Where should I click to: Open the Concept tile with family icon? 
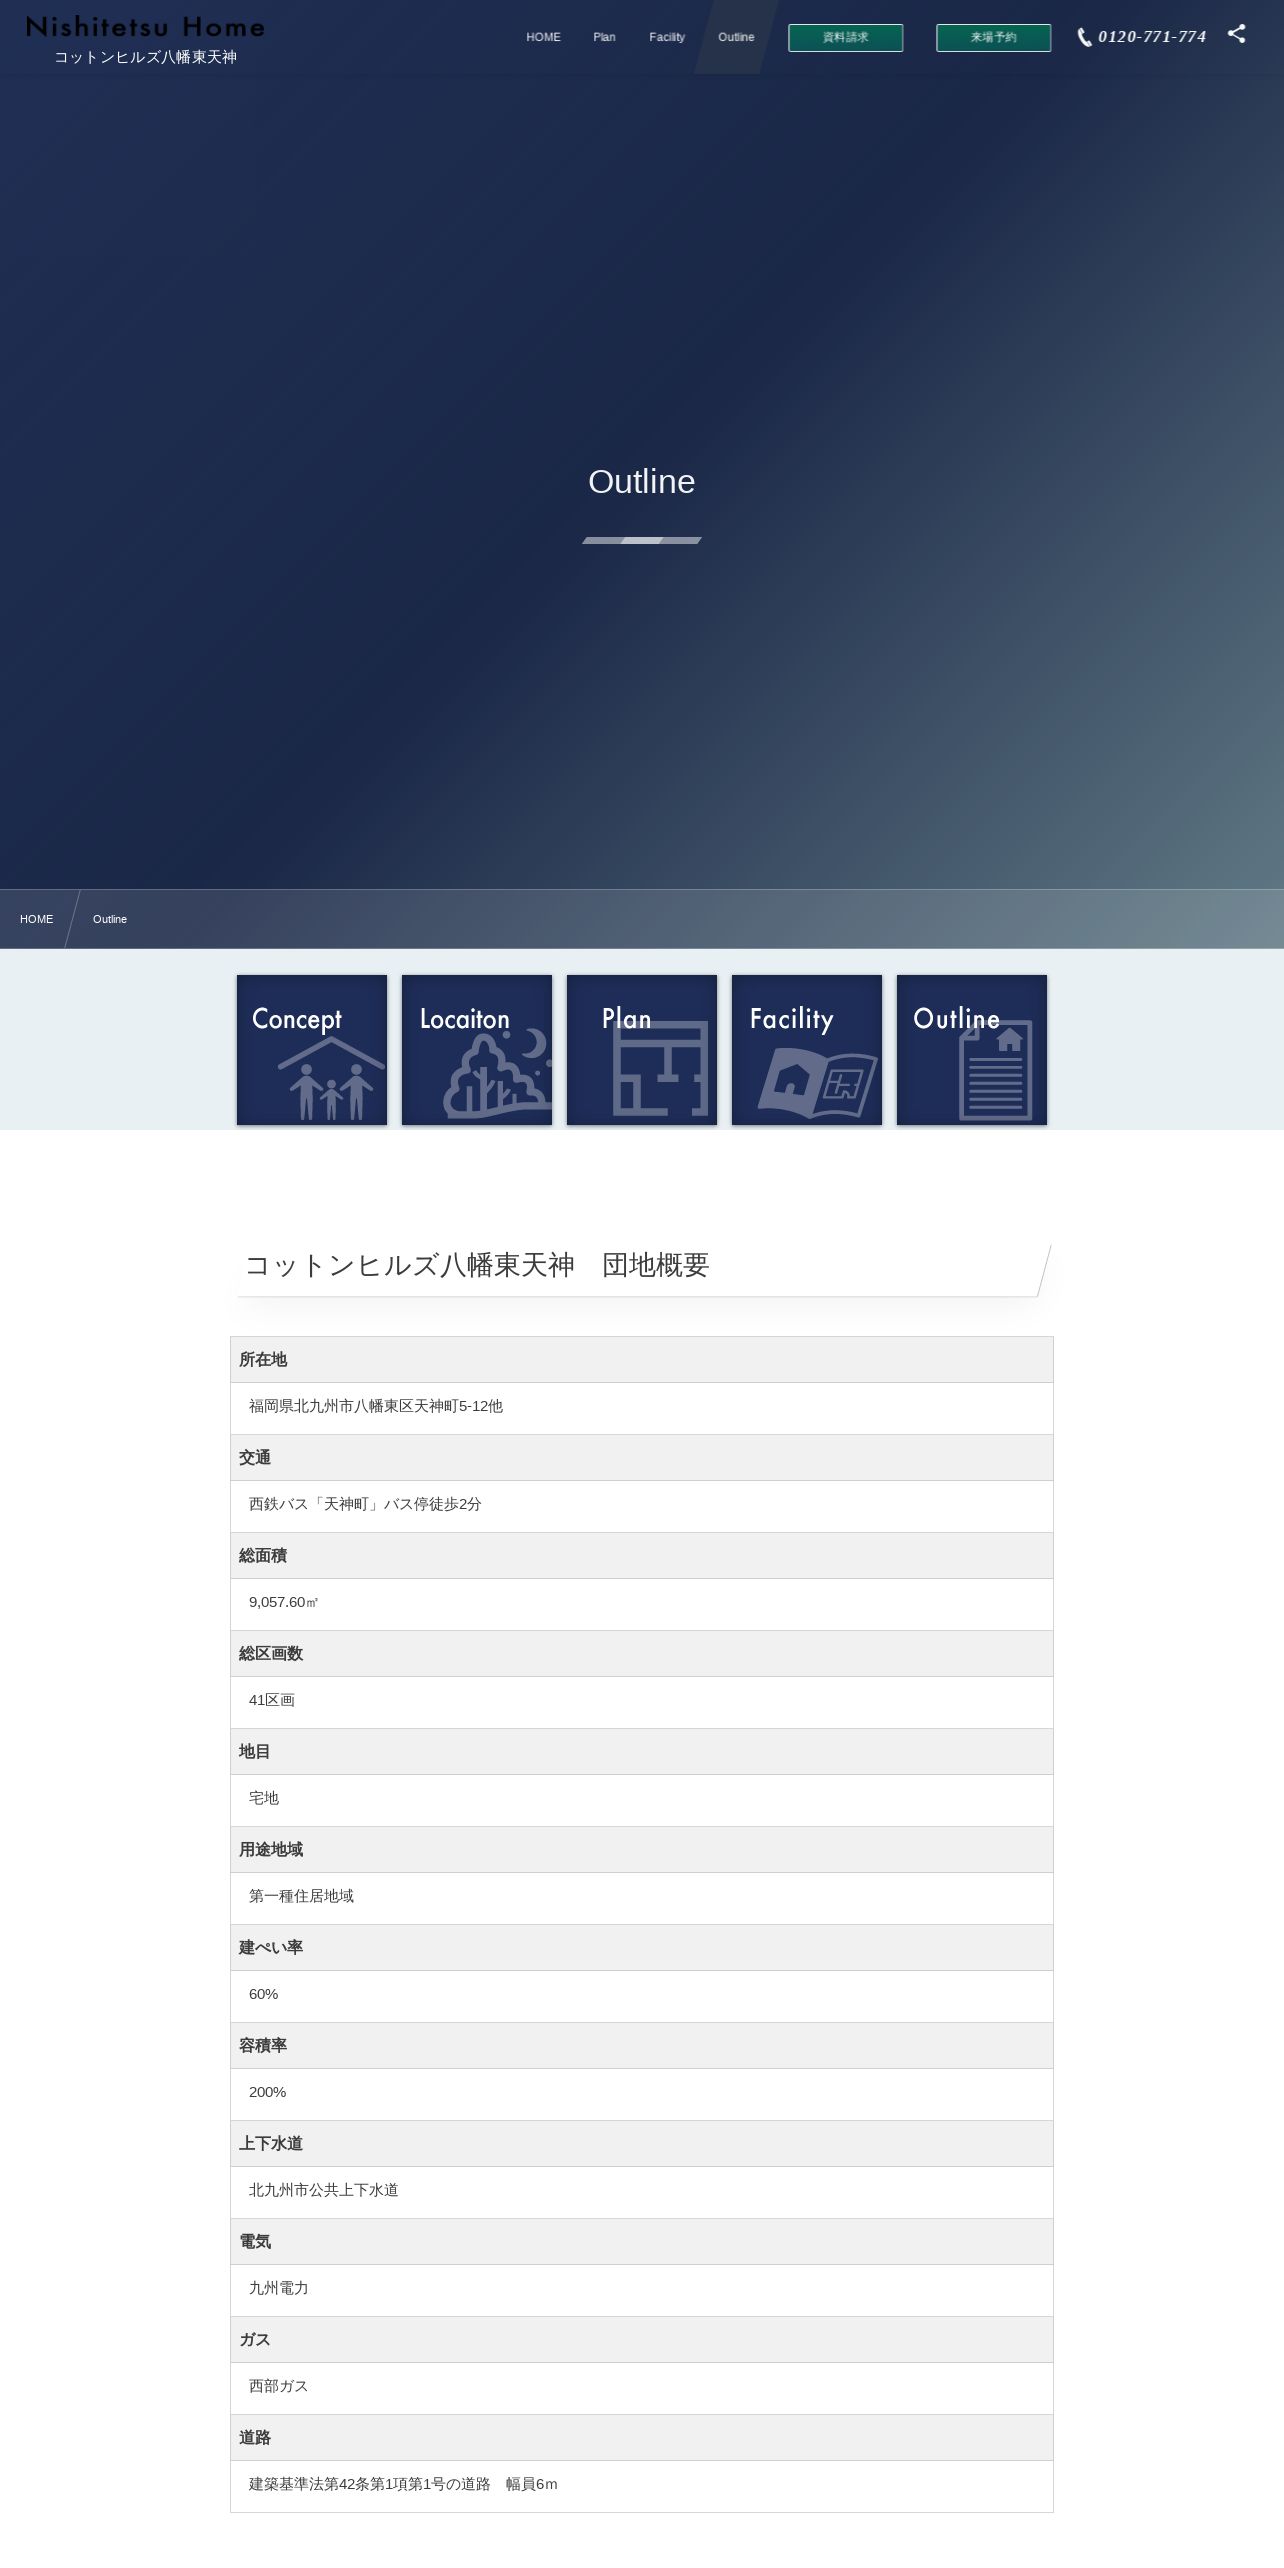pos(312,1050)
